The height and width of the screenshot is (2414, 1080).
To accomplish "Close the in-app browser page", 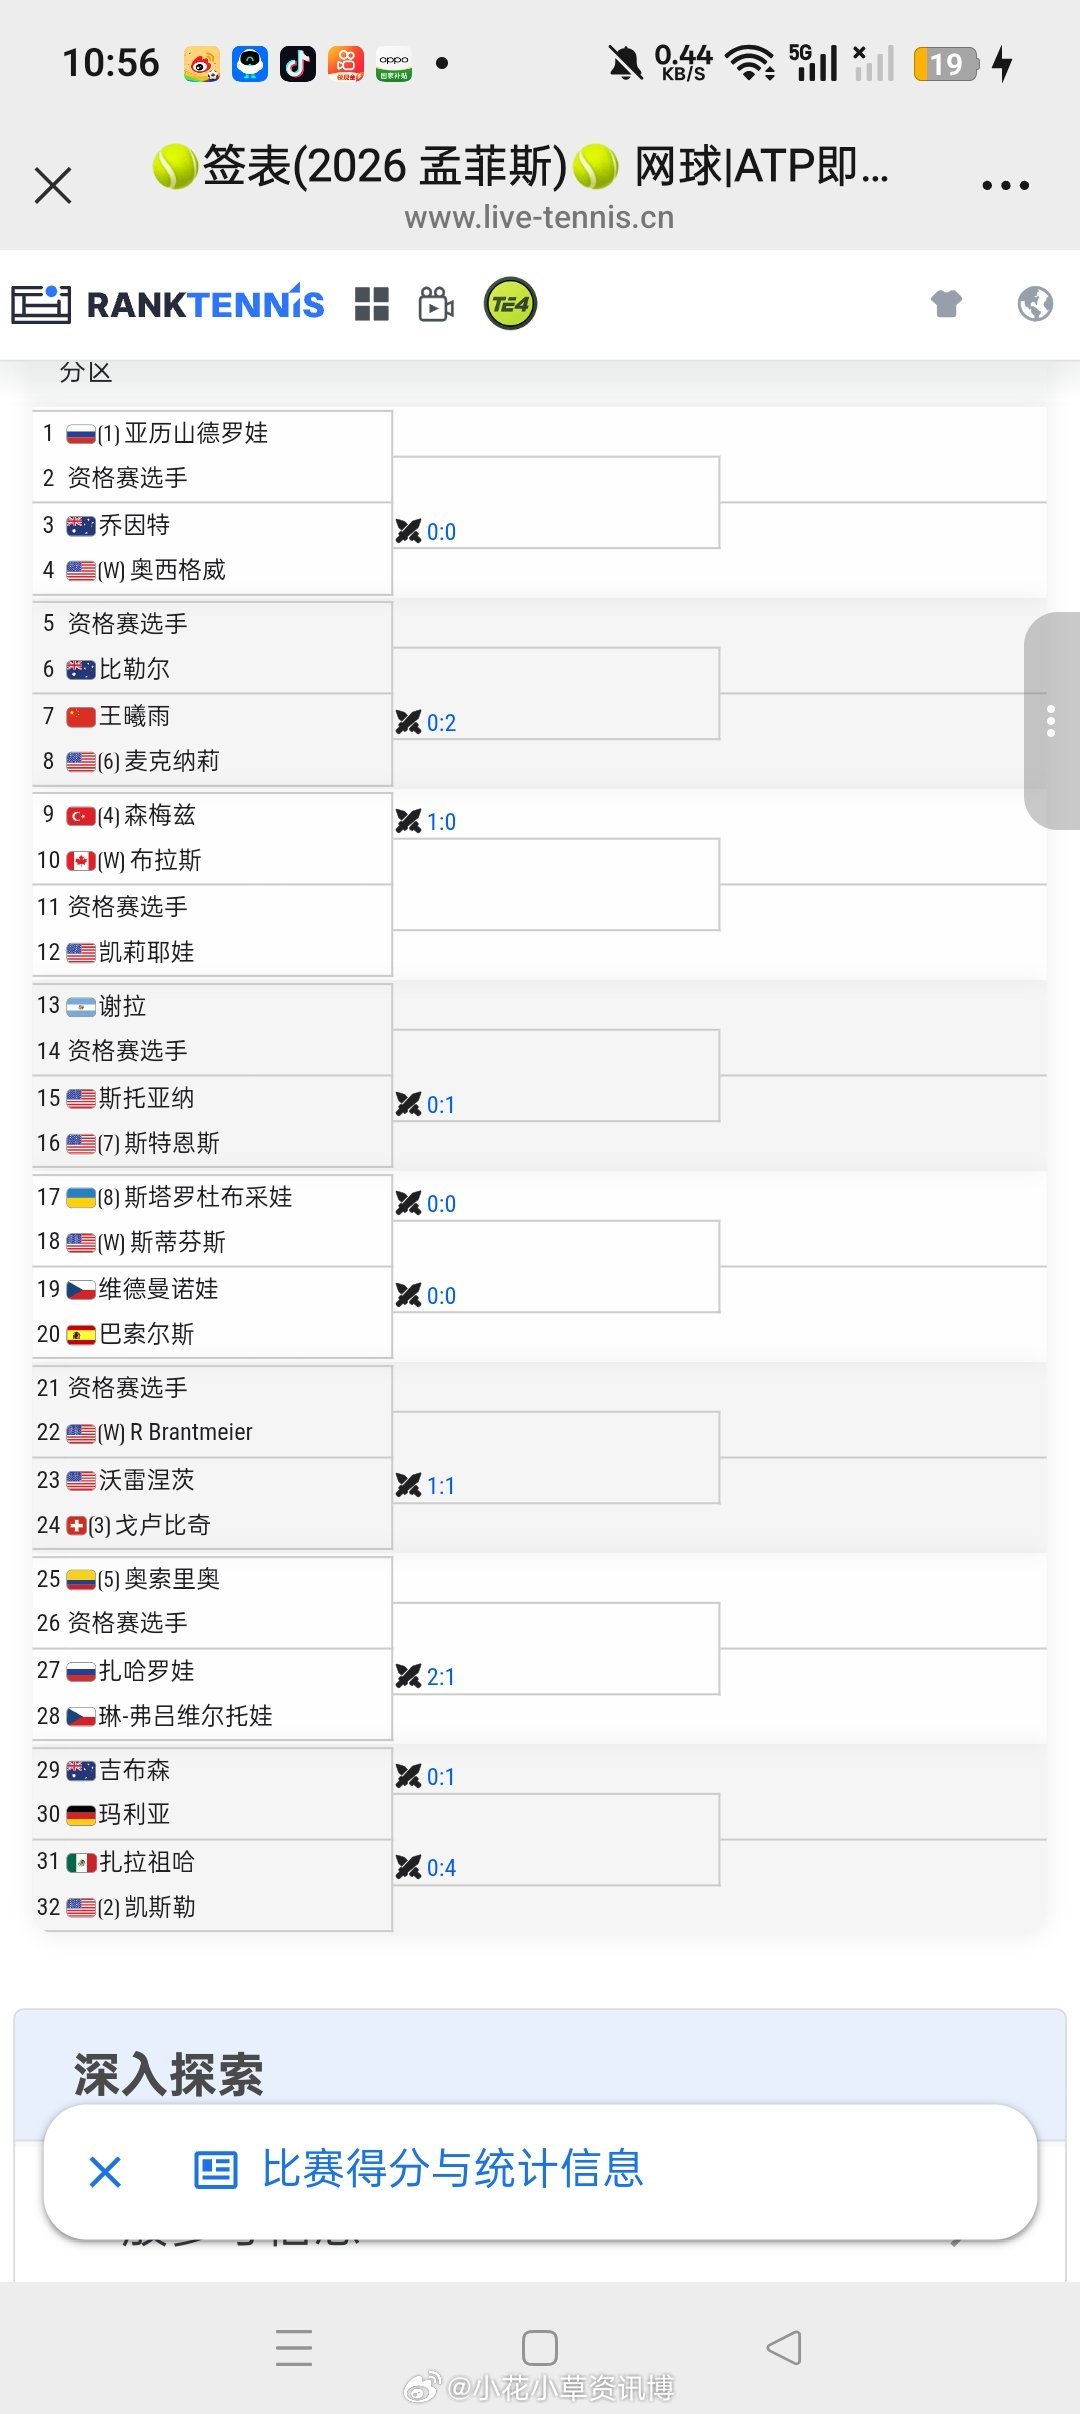I will [53, 185].
